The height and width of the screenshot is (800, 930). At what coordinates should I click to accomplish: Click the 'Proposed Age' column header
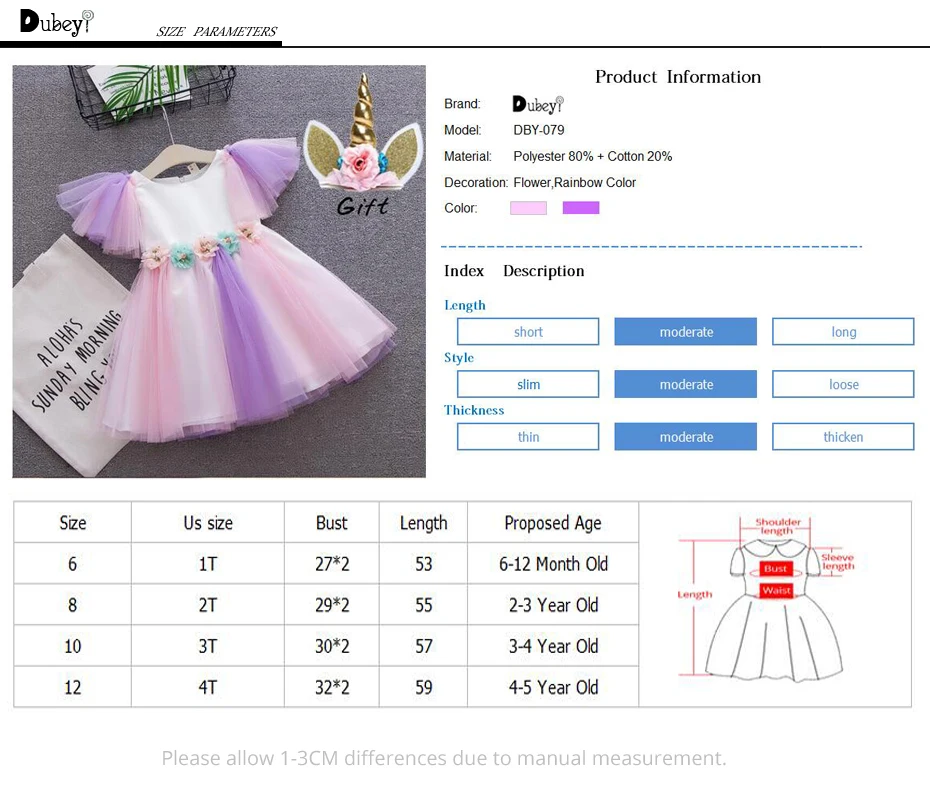(553, 522)
